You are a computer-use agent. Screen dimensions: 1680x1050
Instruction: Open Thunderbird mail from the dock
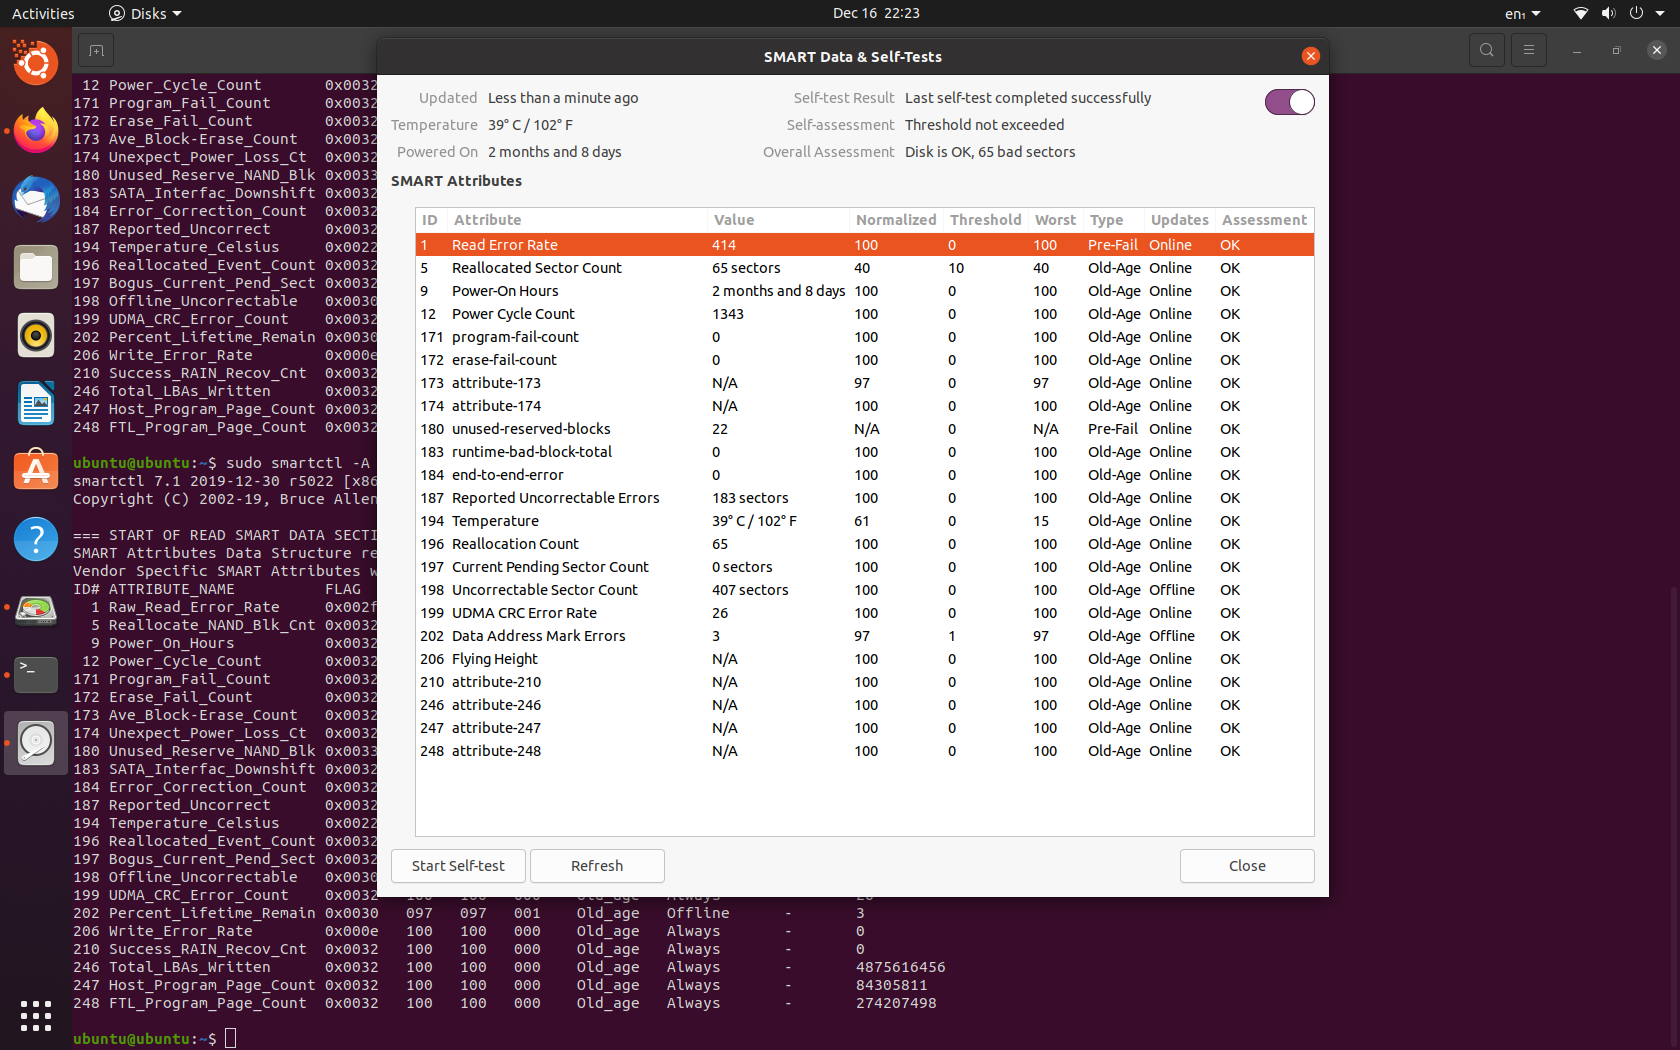coord(36,199)
